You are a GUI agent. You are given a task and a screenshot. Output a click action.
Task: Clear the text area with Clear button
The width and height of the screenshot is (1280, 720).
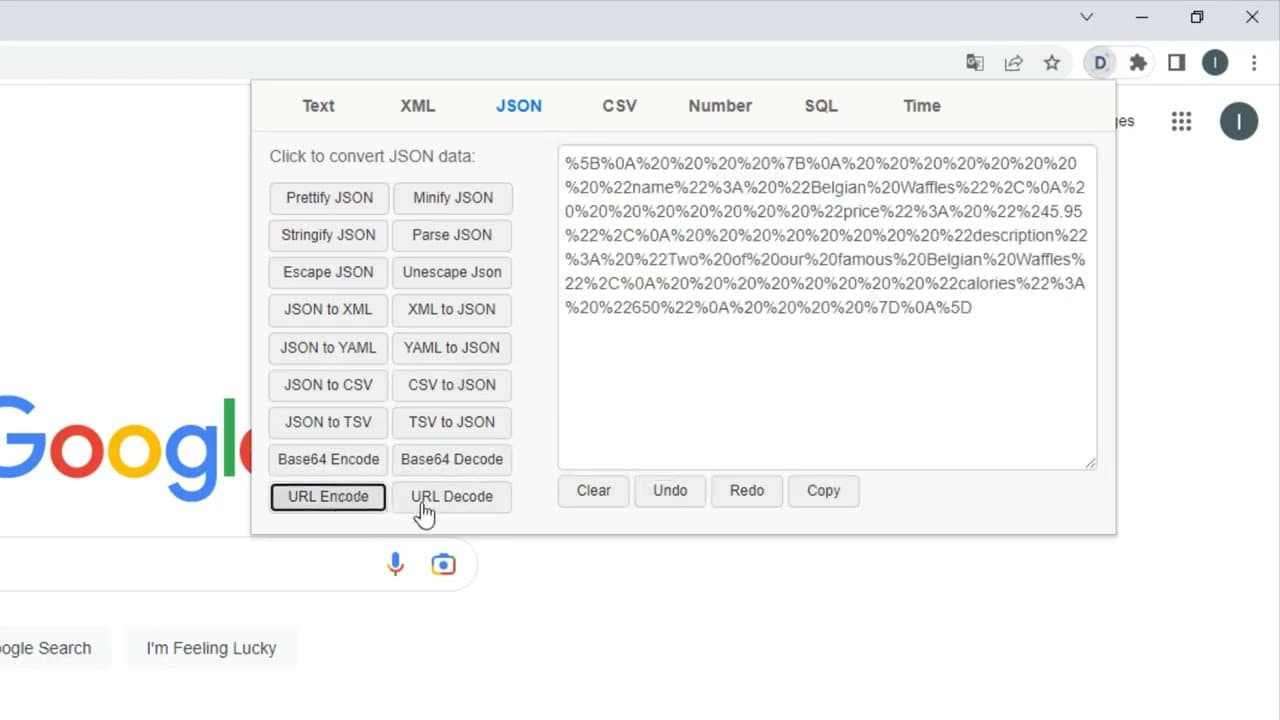coord(594,491)
